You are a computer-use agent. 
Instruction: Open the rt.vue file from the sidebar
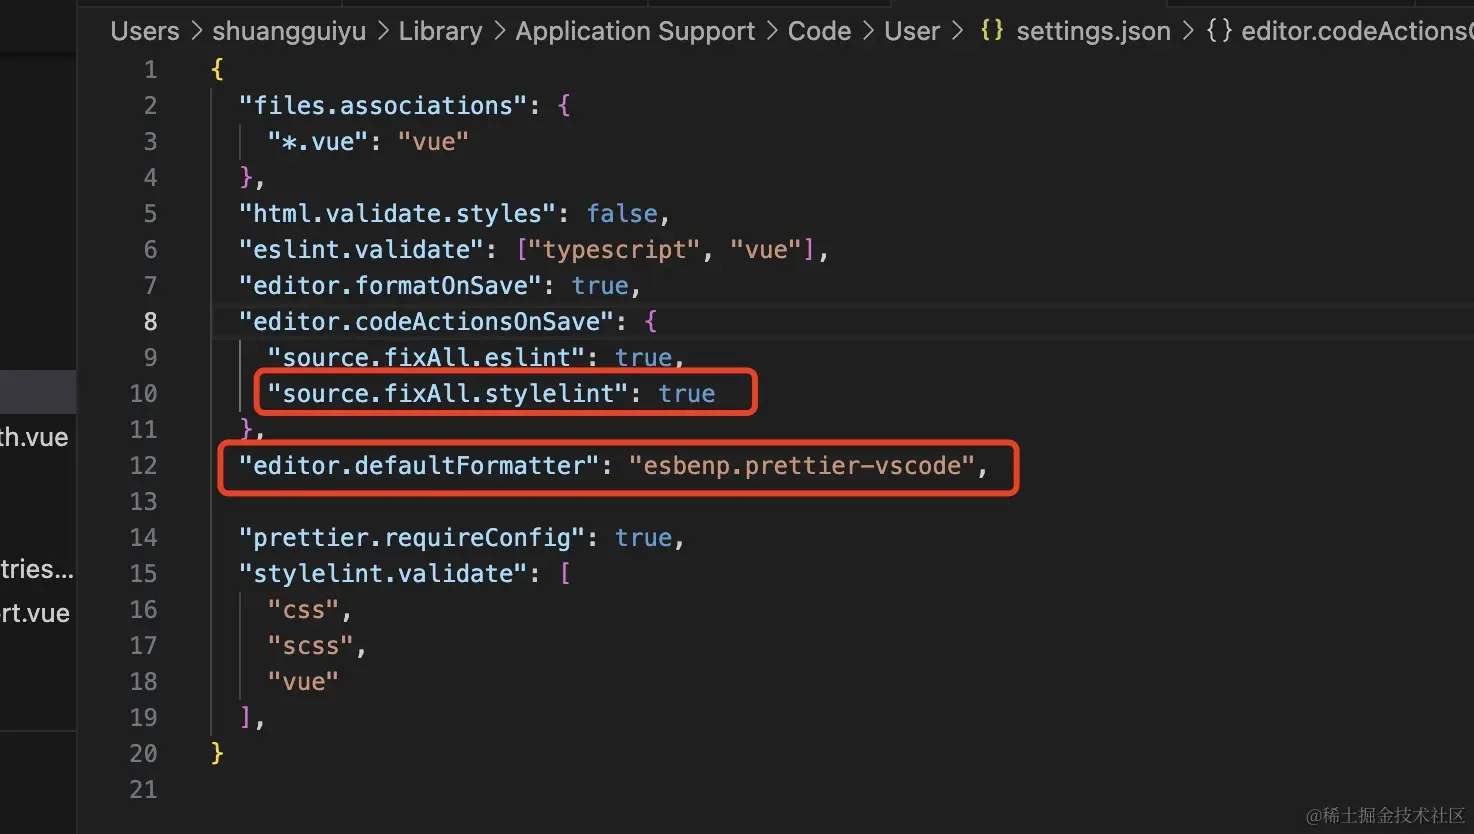[x=33, y=613]
